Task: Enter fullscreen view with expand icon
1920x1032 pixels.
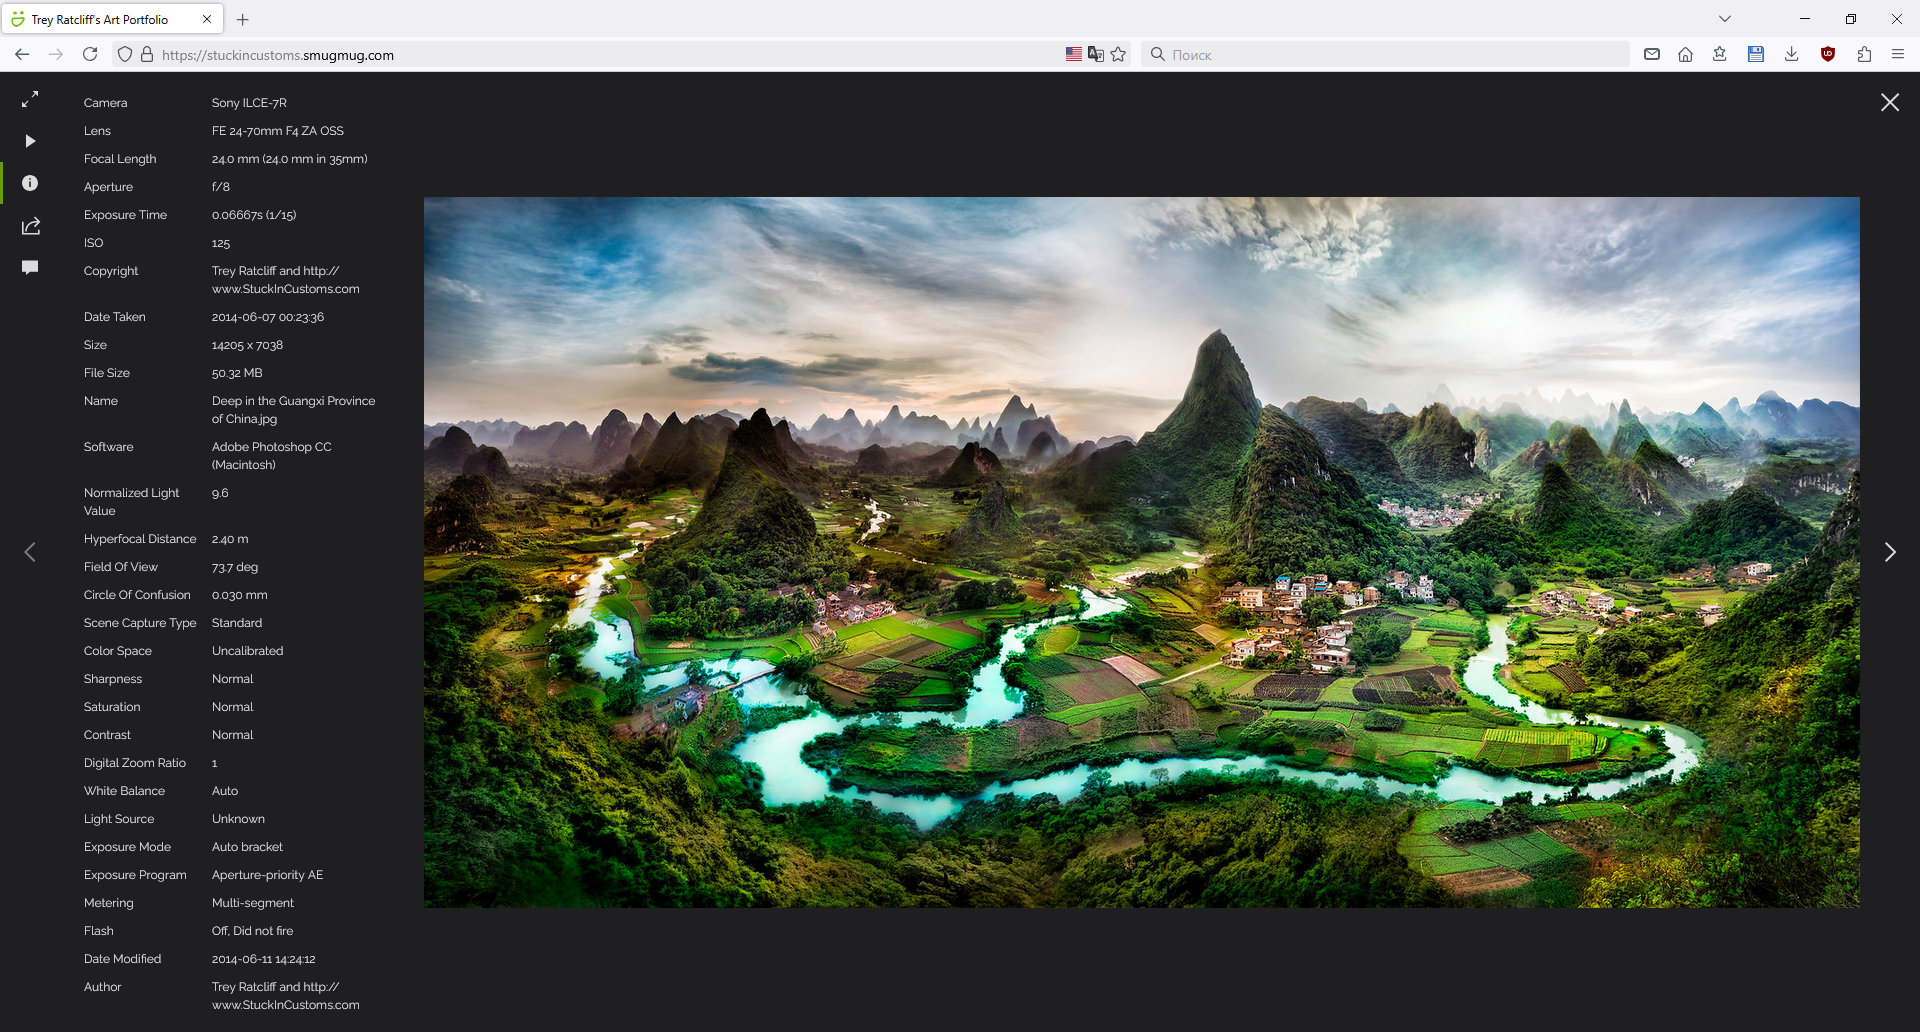Action: click(x=30, y=99)
